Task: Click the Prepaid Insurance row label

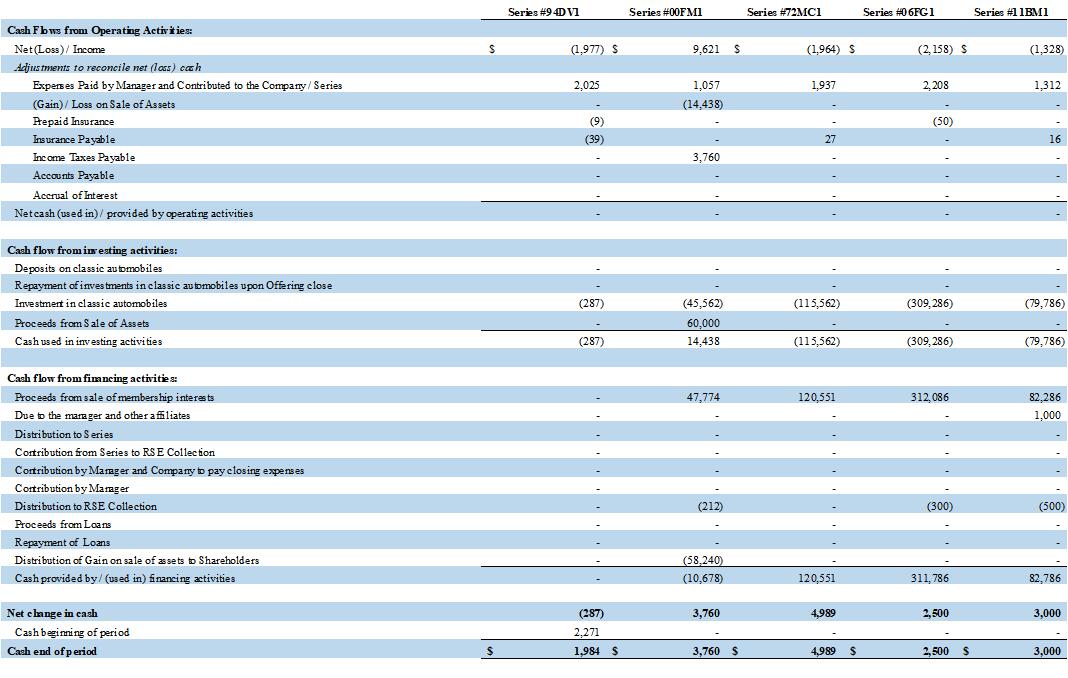Action: [x=73, y=121]
